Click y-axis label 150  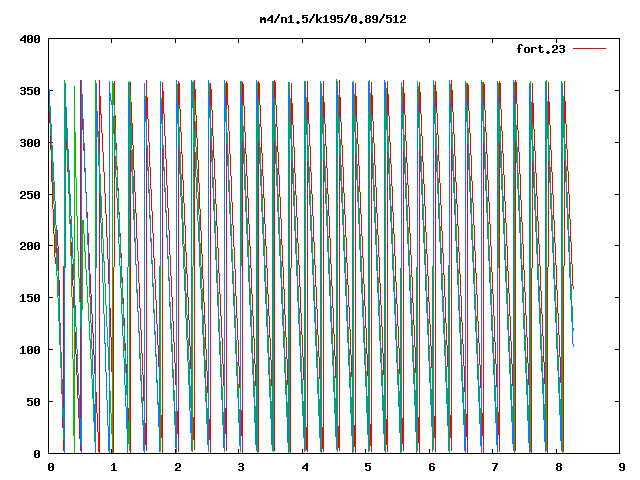30,298
